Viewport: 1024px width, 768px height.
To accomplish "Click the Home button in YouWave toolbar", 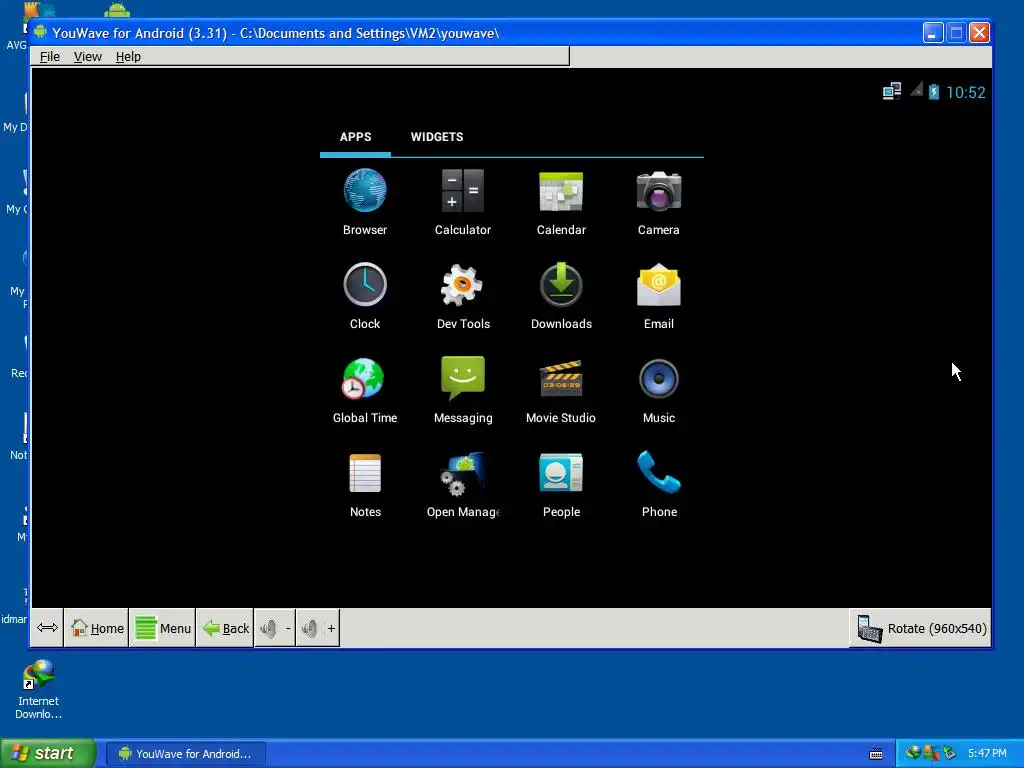I will [x=97, y=628].
